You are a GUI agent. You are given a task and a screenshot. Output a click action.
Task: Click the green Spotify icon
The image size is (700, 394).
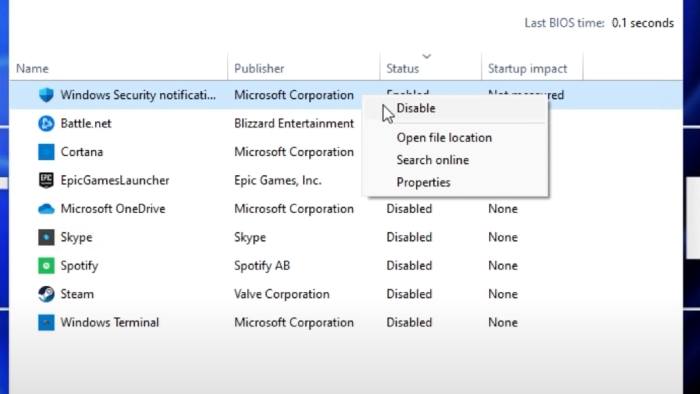46,265
